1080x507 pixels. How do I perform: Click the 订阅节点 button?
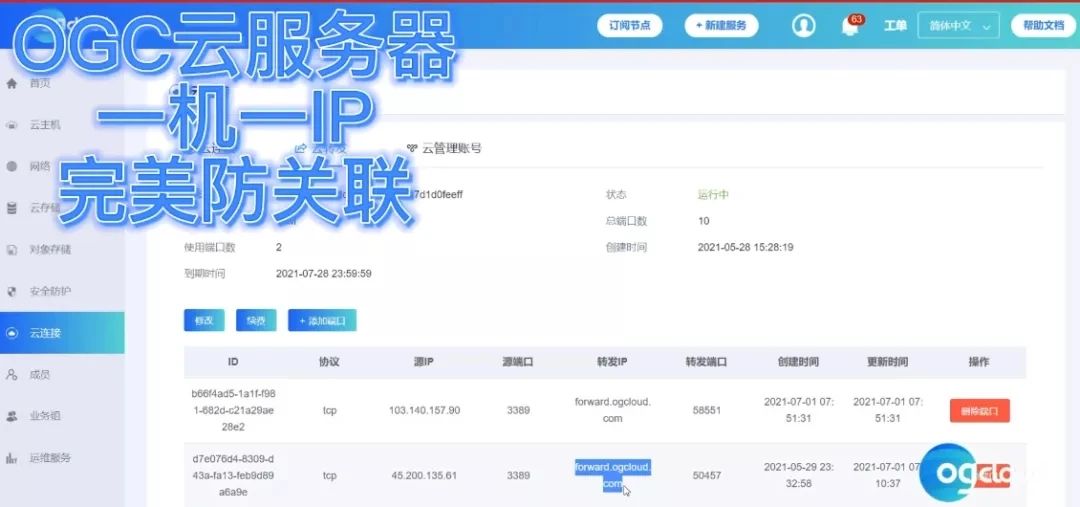[630, 25]
